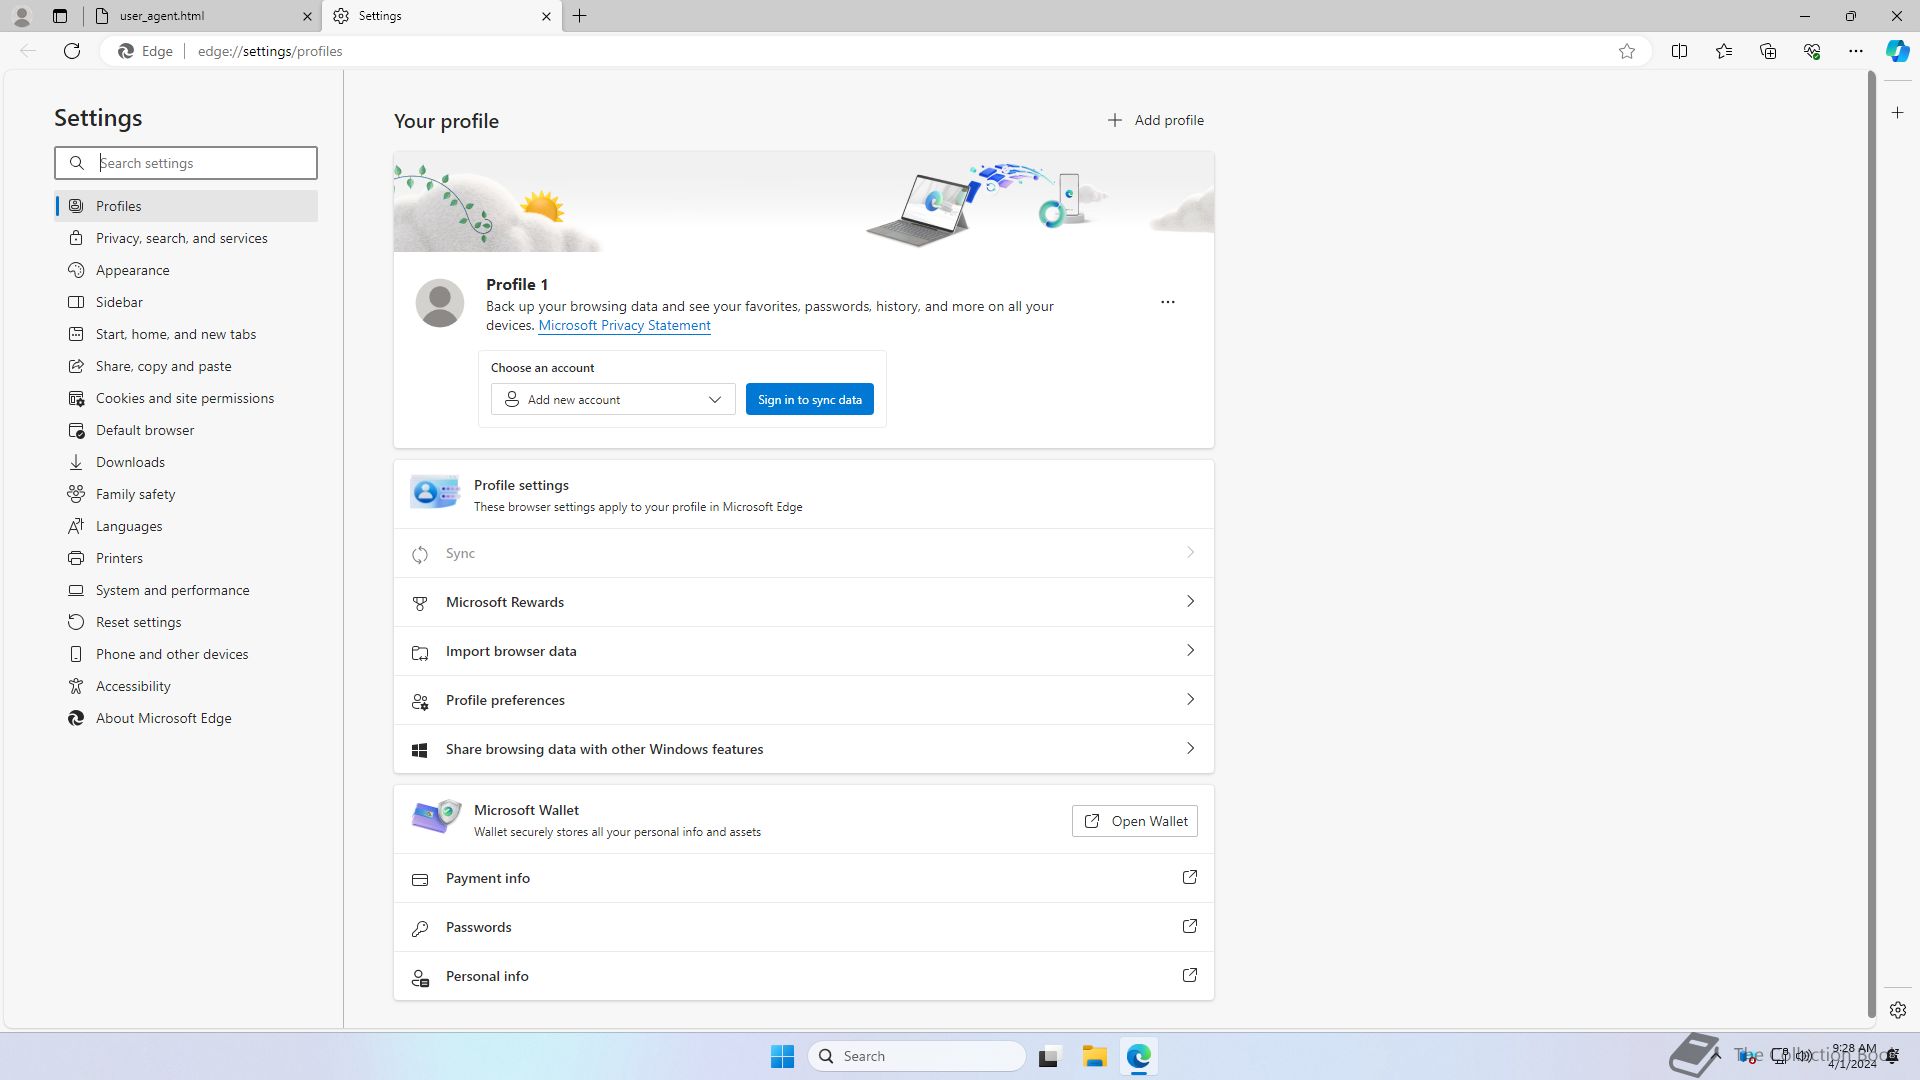Open sidebar settings gear icon
This screenshot has width=1920, height=1080.
1897,1010
